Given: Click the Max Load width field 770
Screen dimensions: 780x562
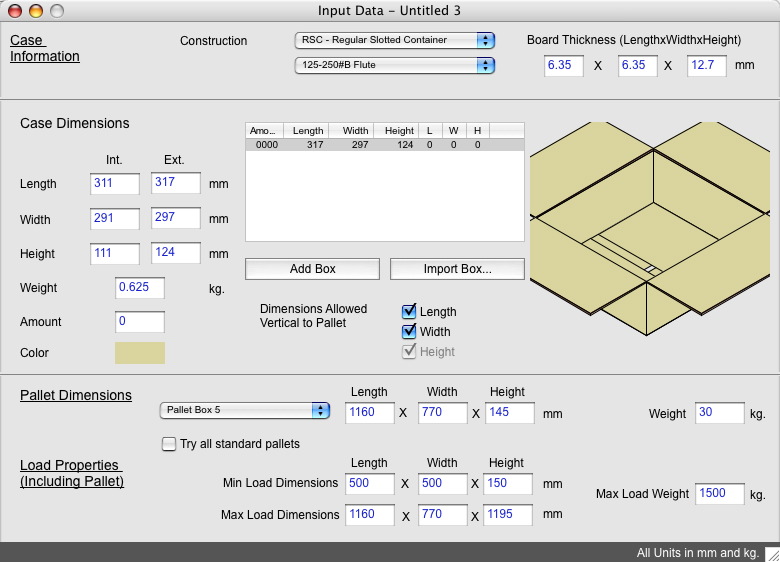Looking at the screenshot, I should [x=442, y=515].
